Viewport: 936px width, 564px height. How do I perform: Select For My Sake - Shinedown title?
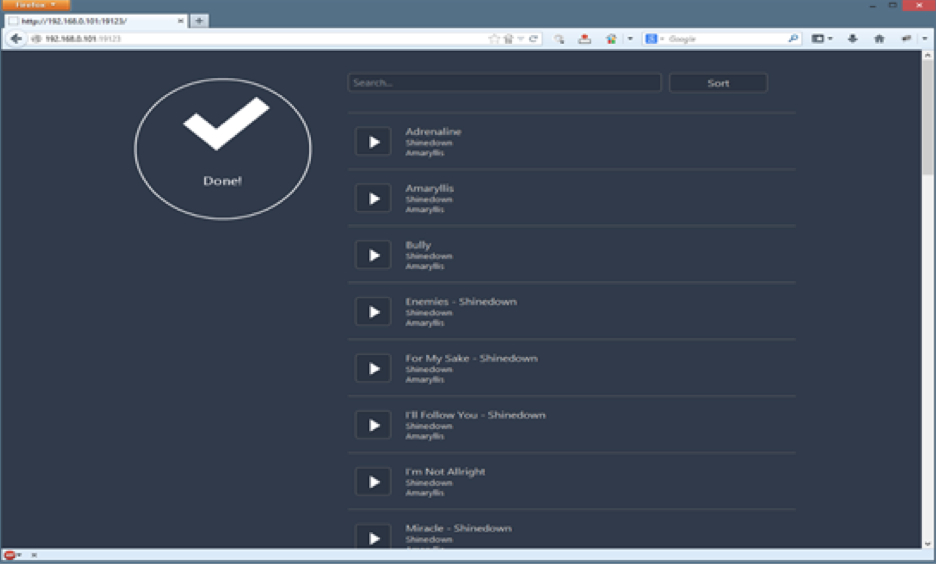pyautogui.click(x=471, y=358)
